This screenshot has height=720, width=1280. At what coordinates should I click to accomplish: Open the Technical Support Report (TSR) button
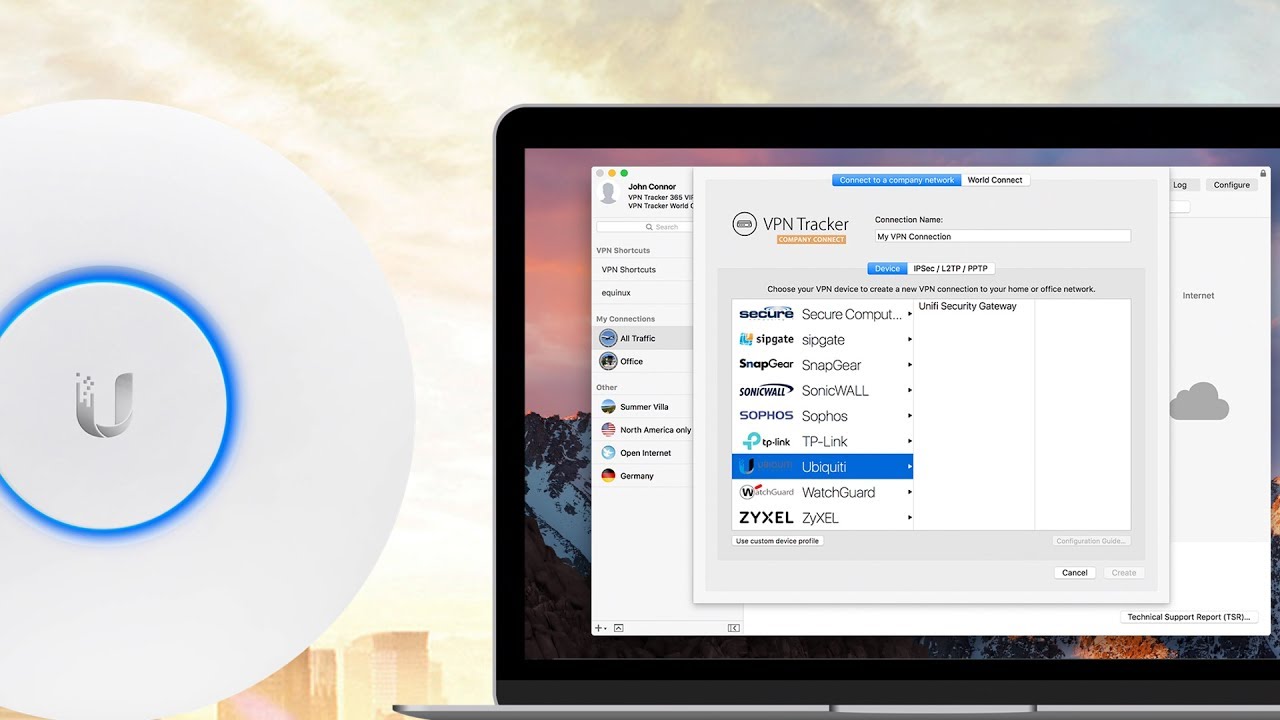pos(1188,617)
